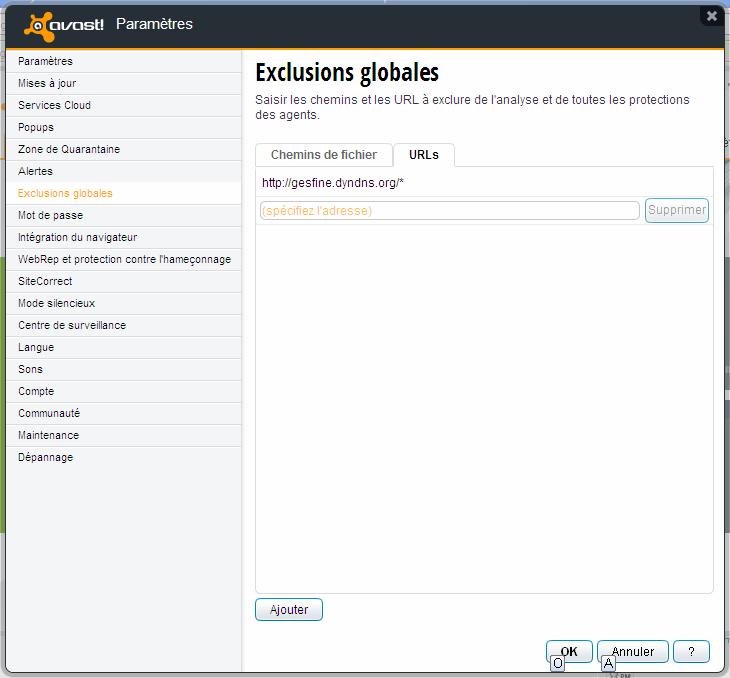Open Intégration du navigateur settings
Screen dimensions: 730x678
[77, 237]
